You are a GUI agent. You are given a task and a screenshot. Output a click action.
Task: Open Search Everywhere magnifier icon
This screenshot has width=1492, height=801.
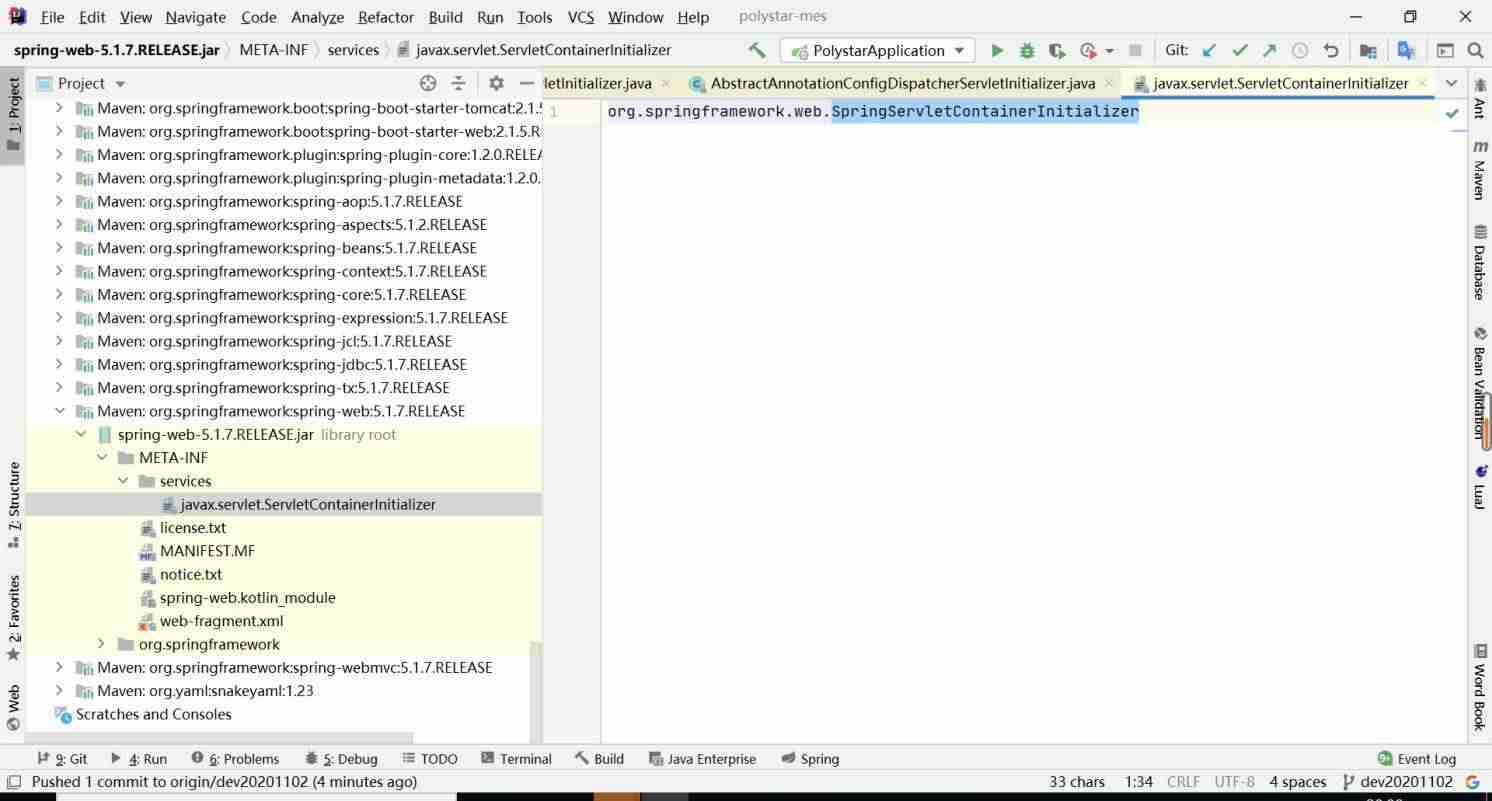coord(1475,50)
